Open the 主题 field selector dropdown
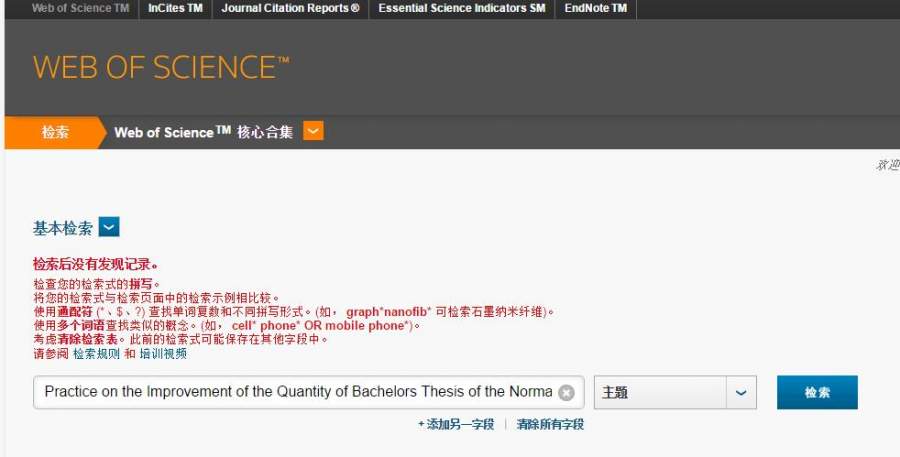Screen dimensions: 900x457 675,392
